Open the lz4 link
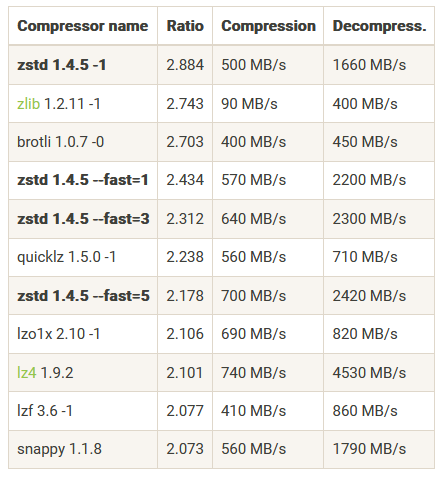This screenshot has width=447, height=479. (x=27, y=372)
